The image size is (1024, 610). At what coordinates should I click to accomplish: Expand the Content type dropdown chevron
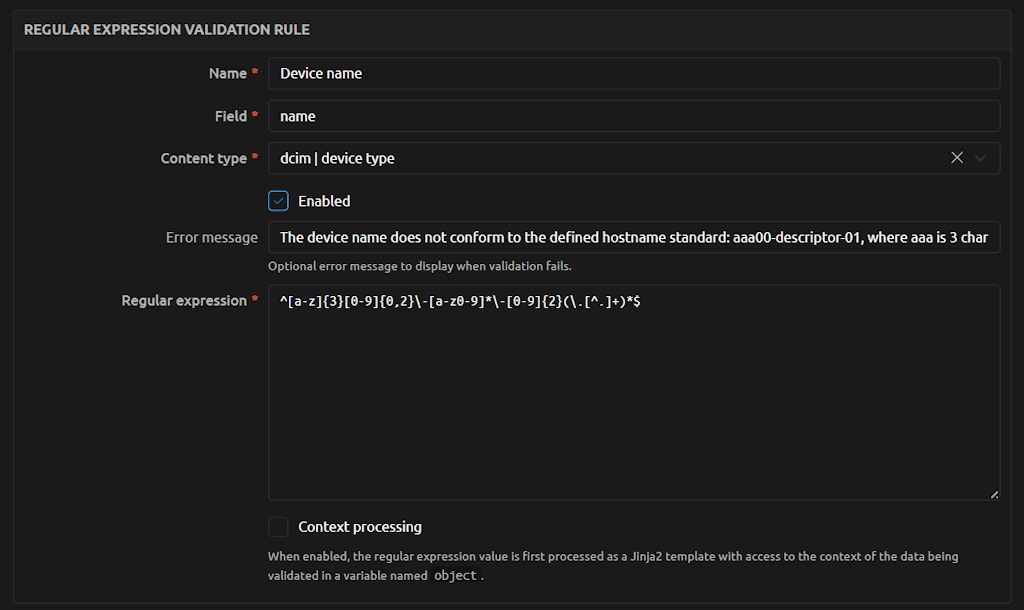pos(981,158)
